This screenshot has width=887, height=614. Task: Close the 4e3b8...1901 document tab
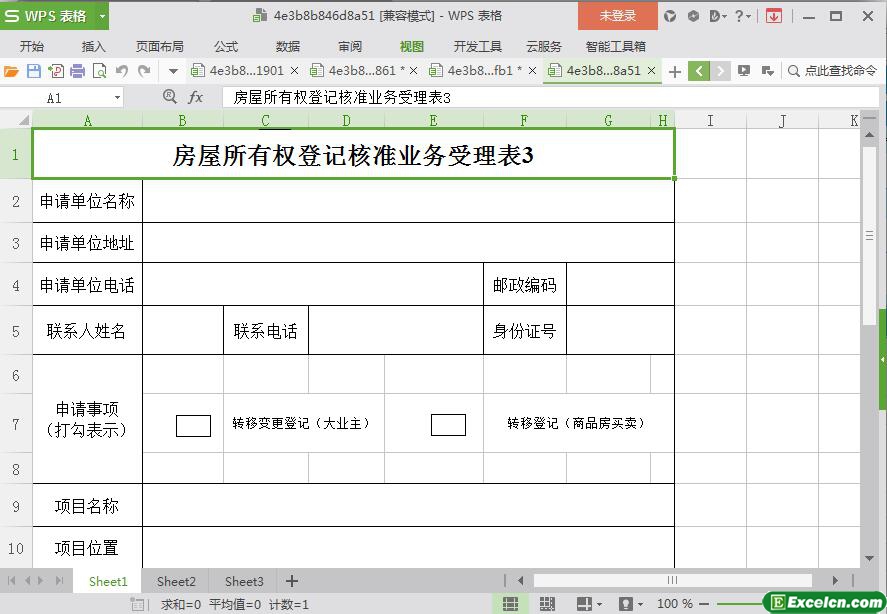point(294,71)
